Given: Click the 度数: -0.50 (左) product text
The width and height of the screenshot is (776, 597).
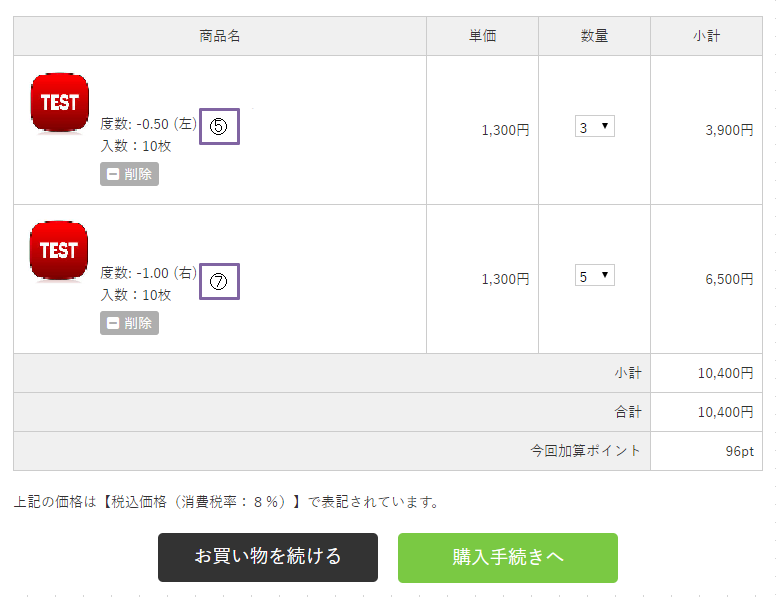Looking at the screenshot, I should coord(148,125).
